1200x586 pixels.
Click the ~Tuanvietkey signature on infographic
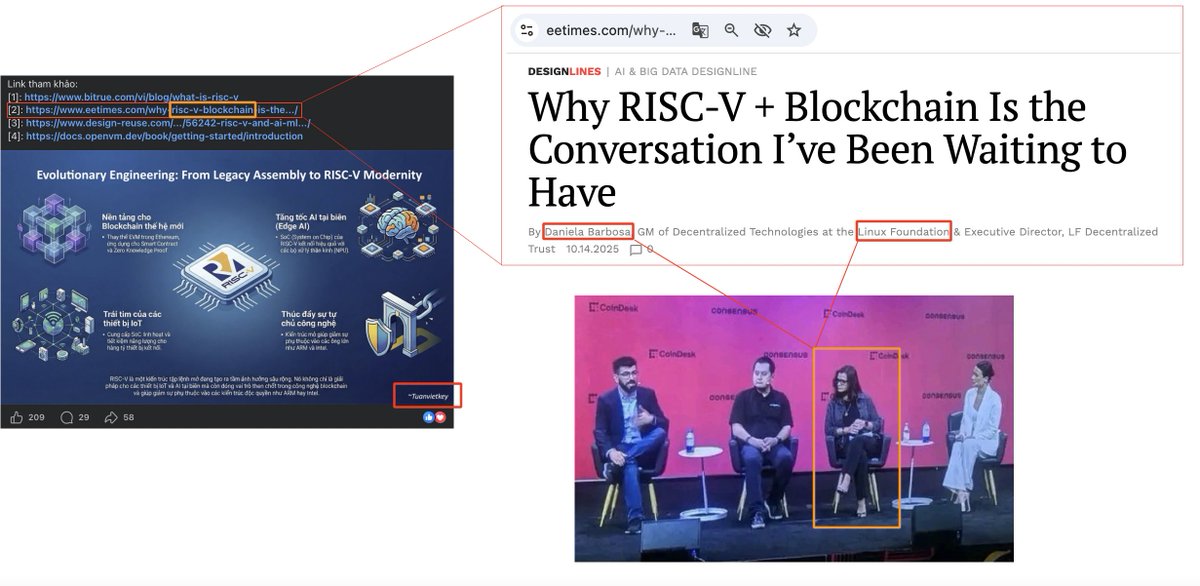pyautogui.click(x=427, y=395)
